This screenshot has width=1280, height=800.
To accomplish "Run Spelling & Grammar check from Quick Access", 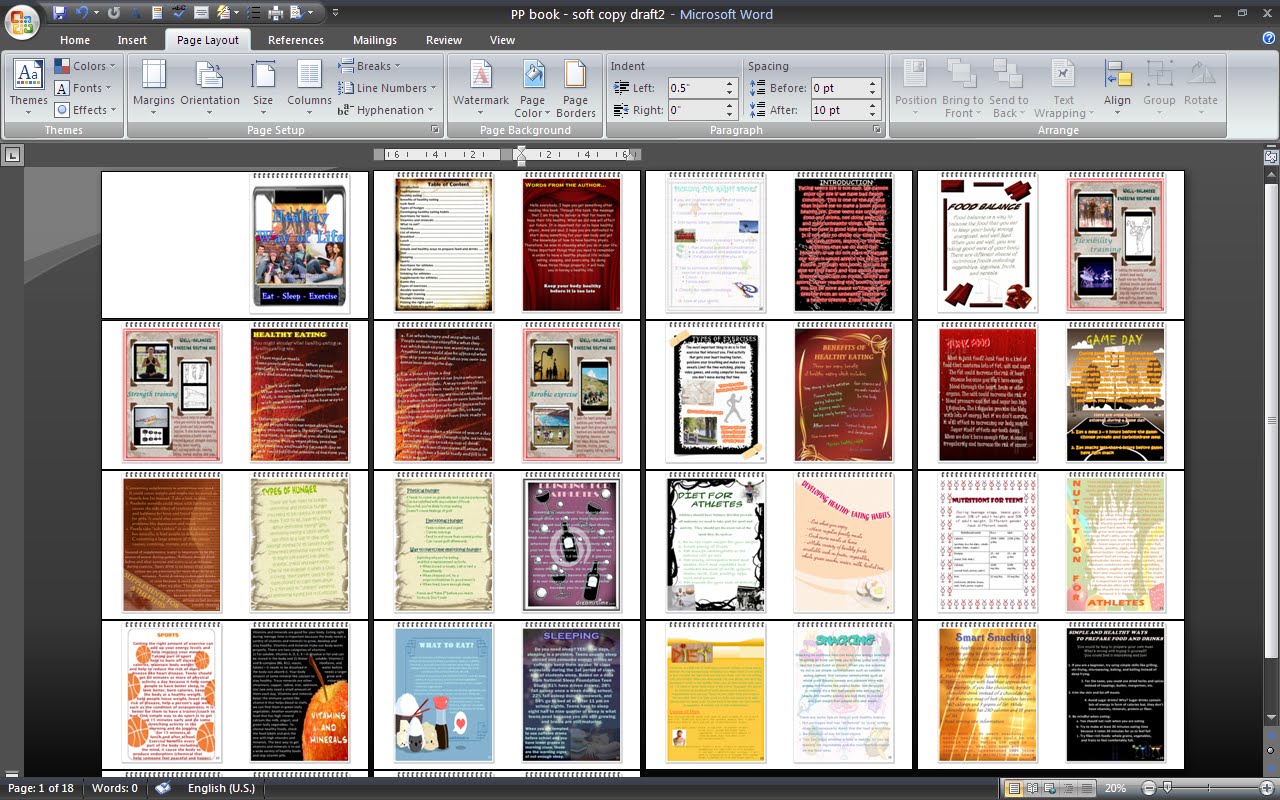I will tap(178, 13).
